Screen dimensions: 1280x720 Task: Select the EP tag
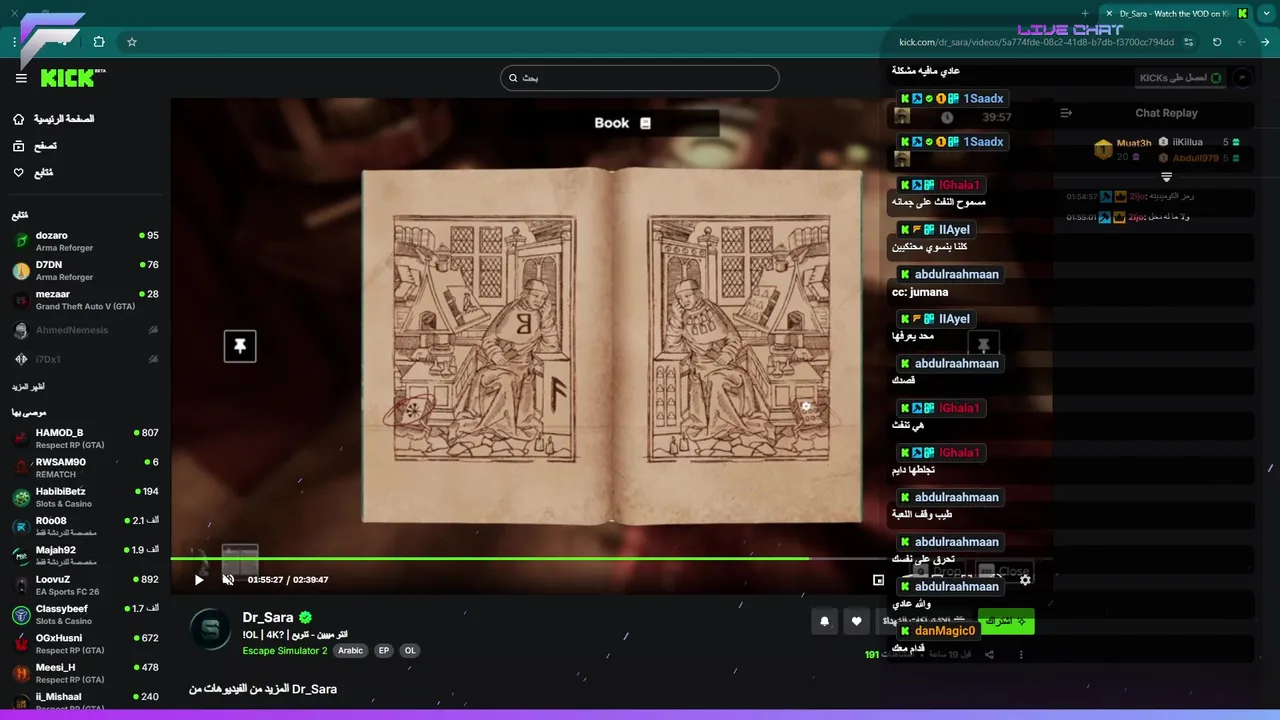click(x=384, y=651)
